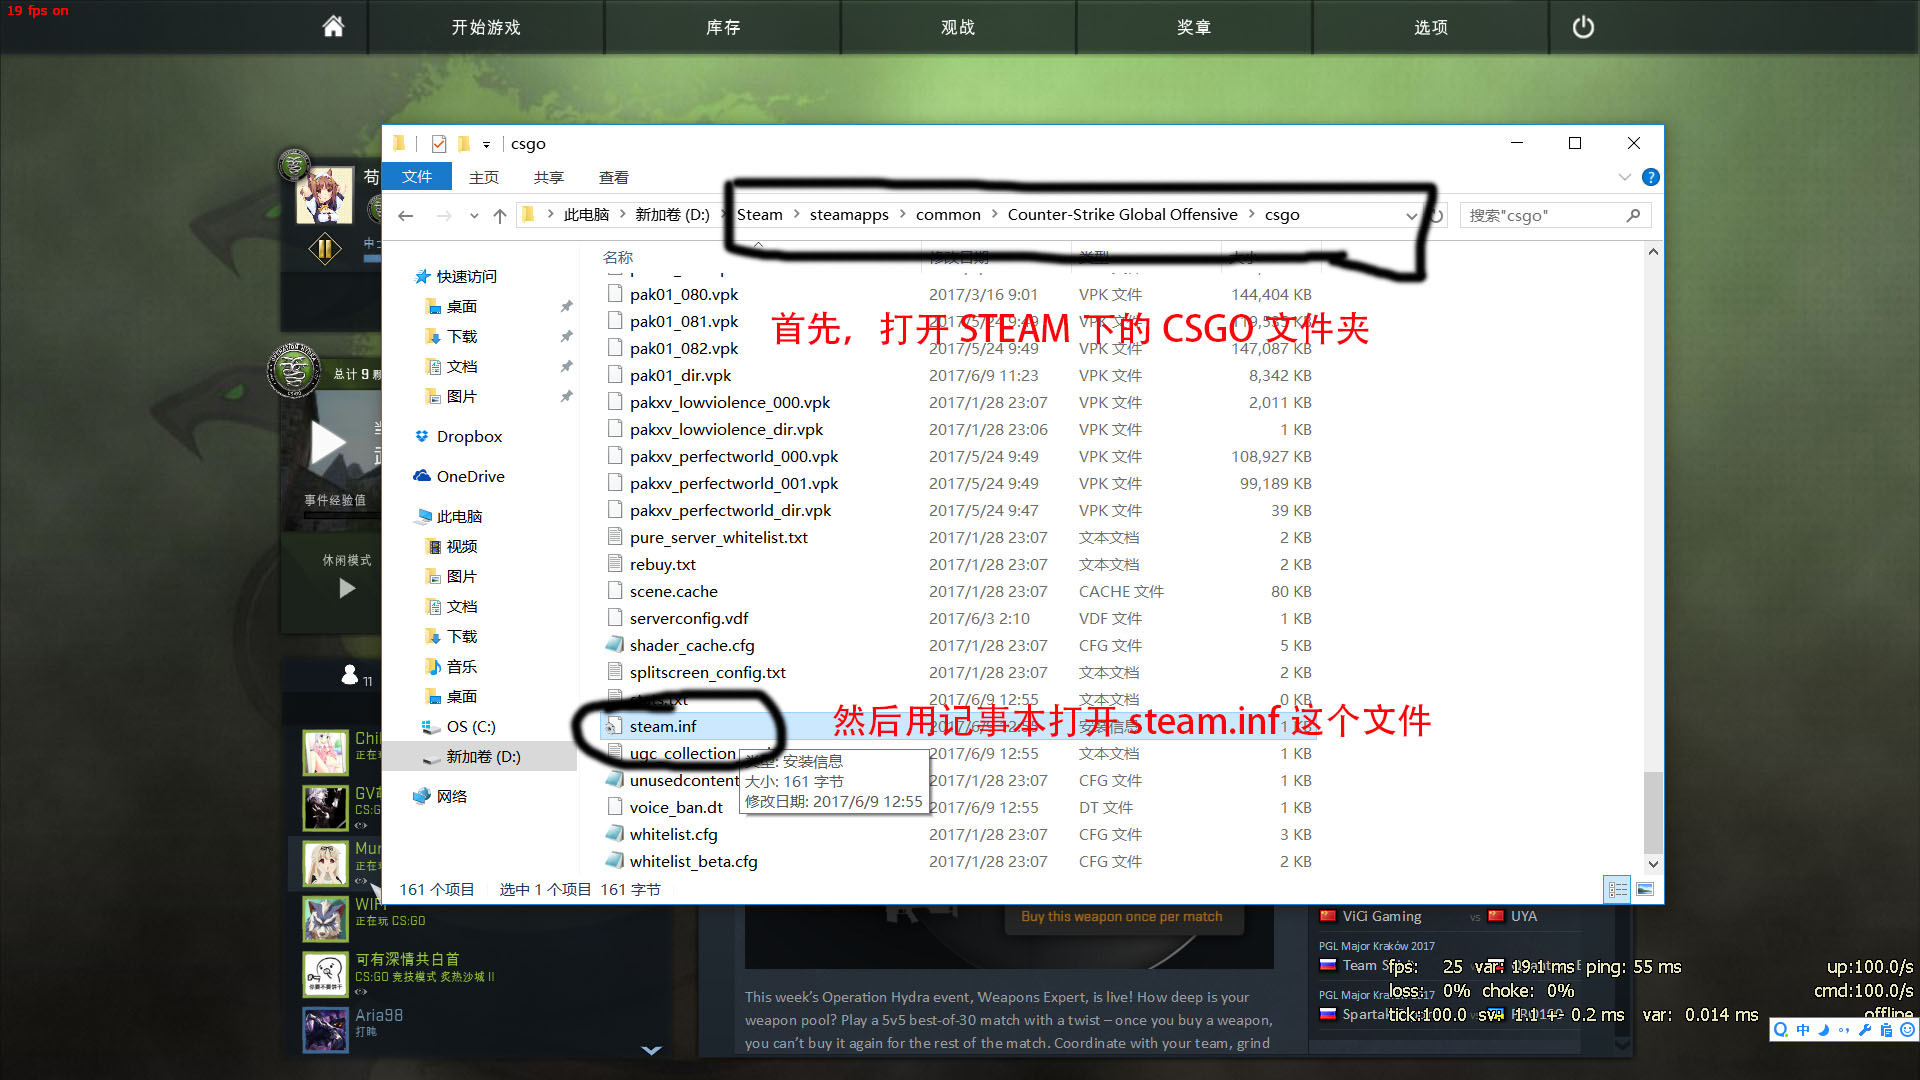Open the 库存 menu tab
The height and width of the screenshot is (1080, 1920).
pyautogui.click(x=723, y=27)
